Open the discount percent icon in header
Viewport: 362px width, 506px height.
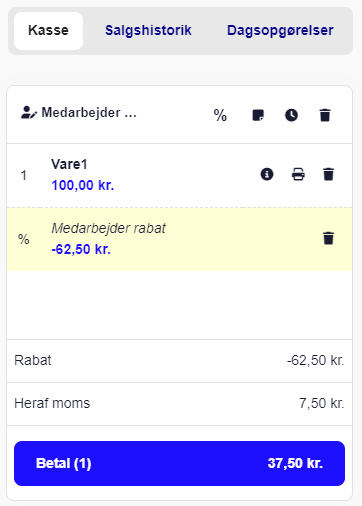[220, 115]
